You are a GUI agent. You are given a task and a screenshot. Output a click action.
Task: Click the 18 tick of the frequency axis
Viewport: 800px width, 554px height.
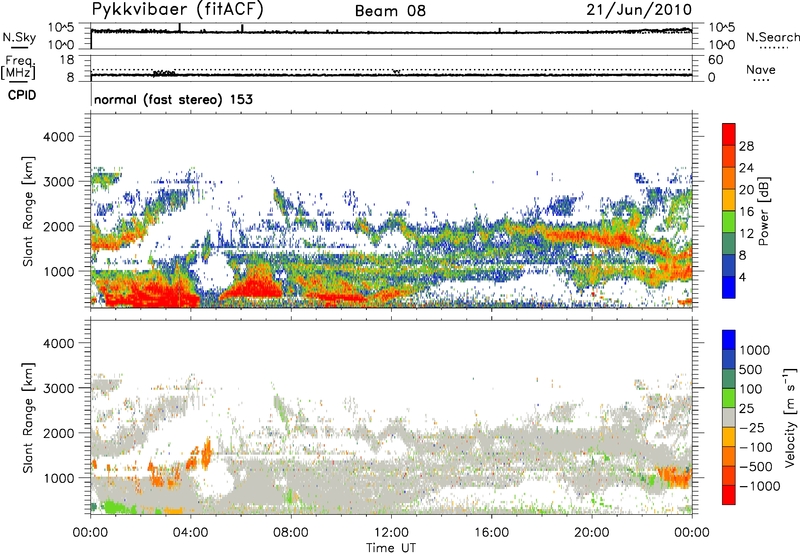pos(66,60)
